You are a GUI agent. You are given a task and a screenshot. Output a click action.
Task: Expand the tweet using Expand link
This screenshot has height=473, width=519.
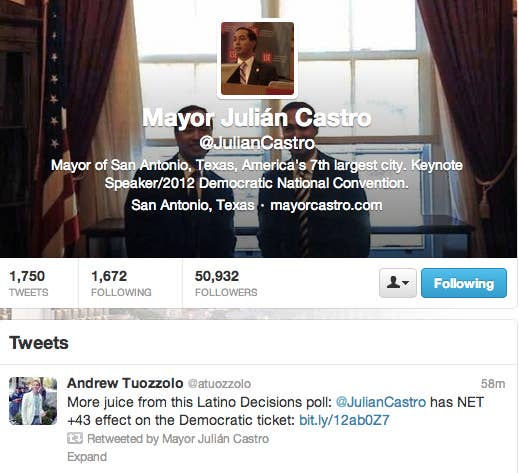pos(87,457)
